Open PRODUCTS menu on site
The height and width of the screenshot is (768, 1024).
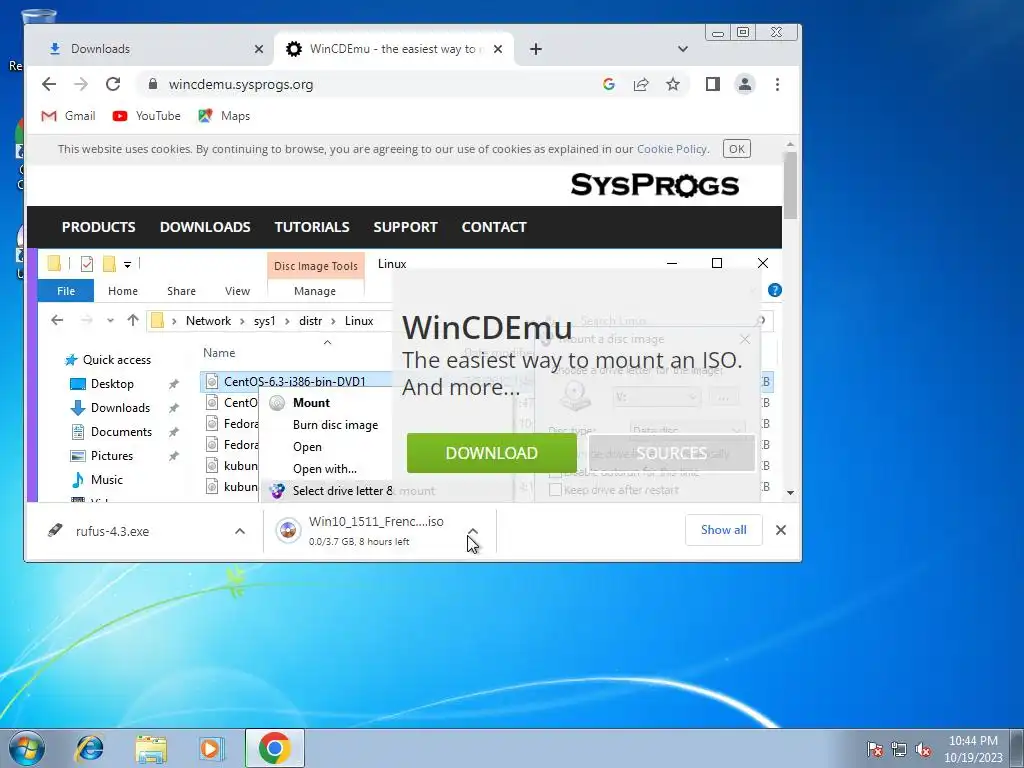coord(99,227)
